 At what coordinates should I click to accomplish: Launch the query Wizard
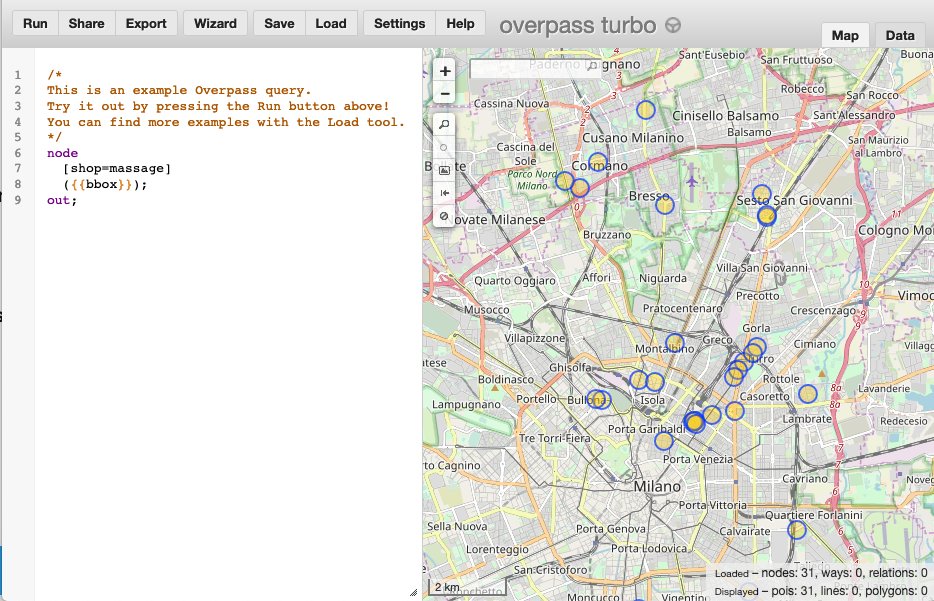pos(215,23)
